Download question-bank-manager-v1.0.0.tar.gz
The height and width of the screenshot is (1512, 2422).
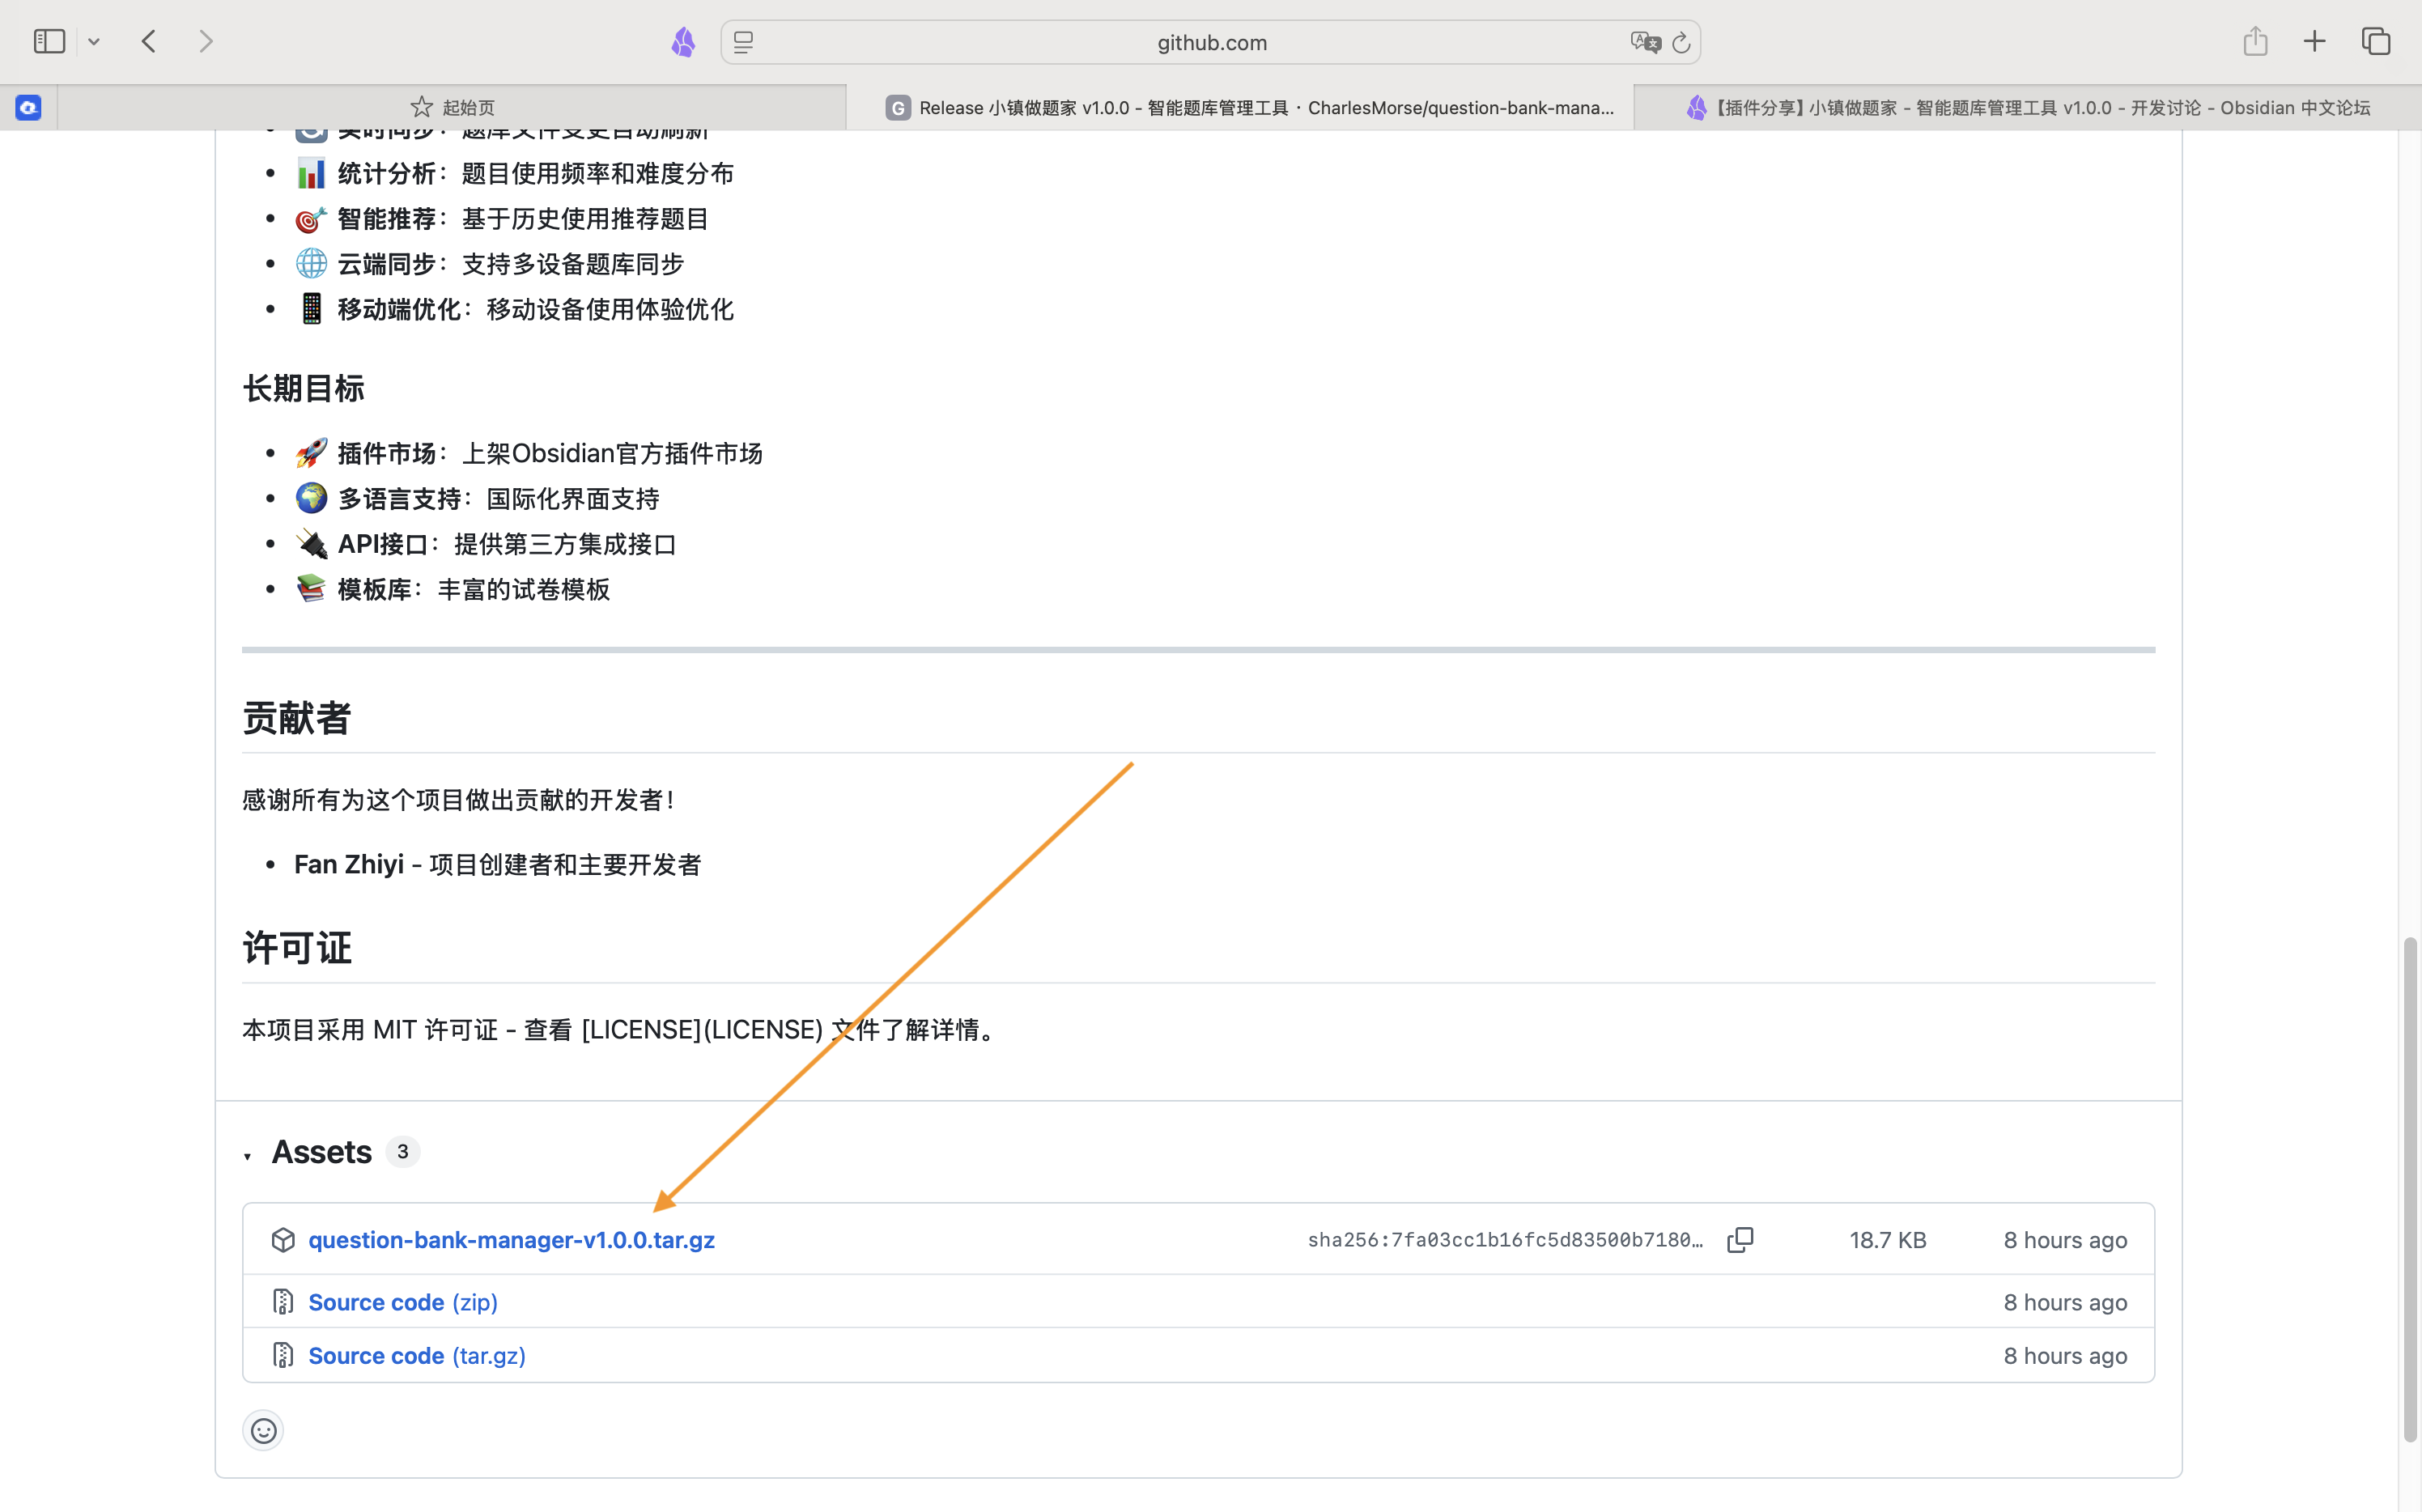[x=511, y=1240]
